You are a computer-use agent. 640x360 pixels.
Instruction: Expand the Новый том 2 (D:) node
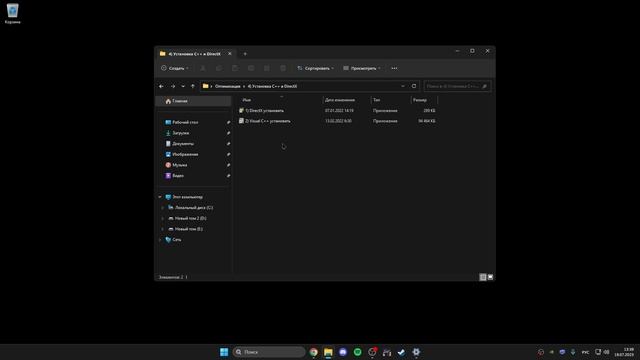[162, 218]
